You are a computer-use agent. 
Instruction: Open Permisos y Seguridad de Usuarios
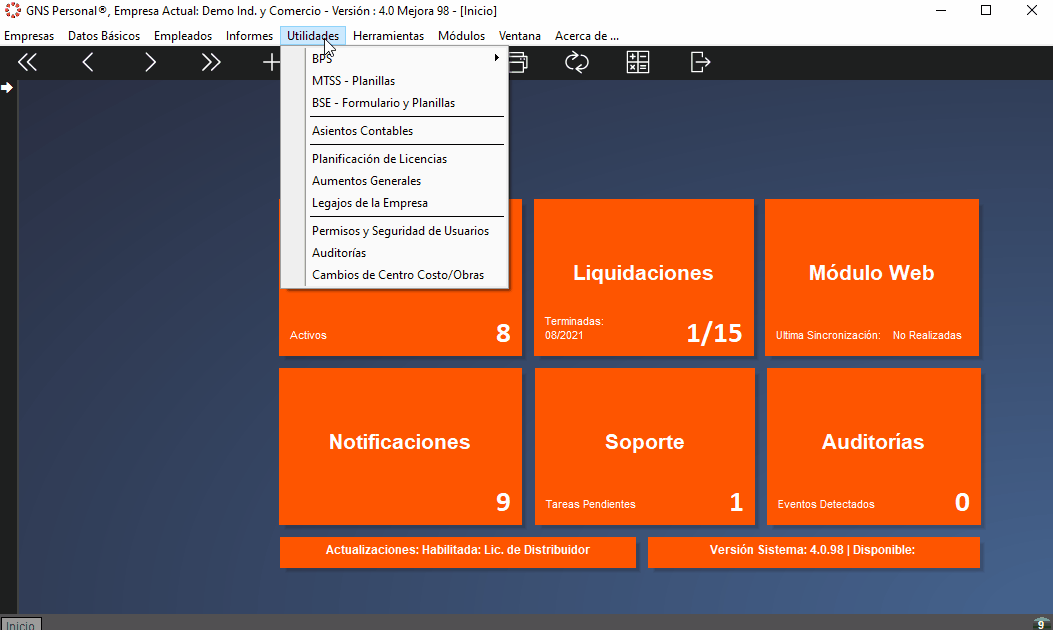(x=406, y=230)
